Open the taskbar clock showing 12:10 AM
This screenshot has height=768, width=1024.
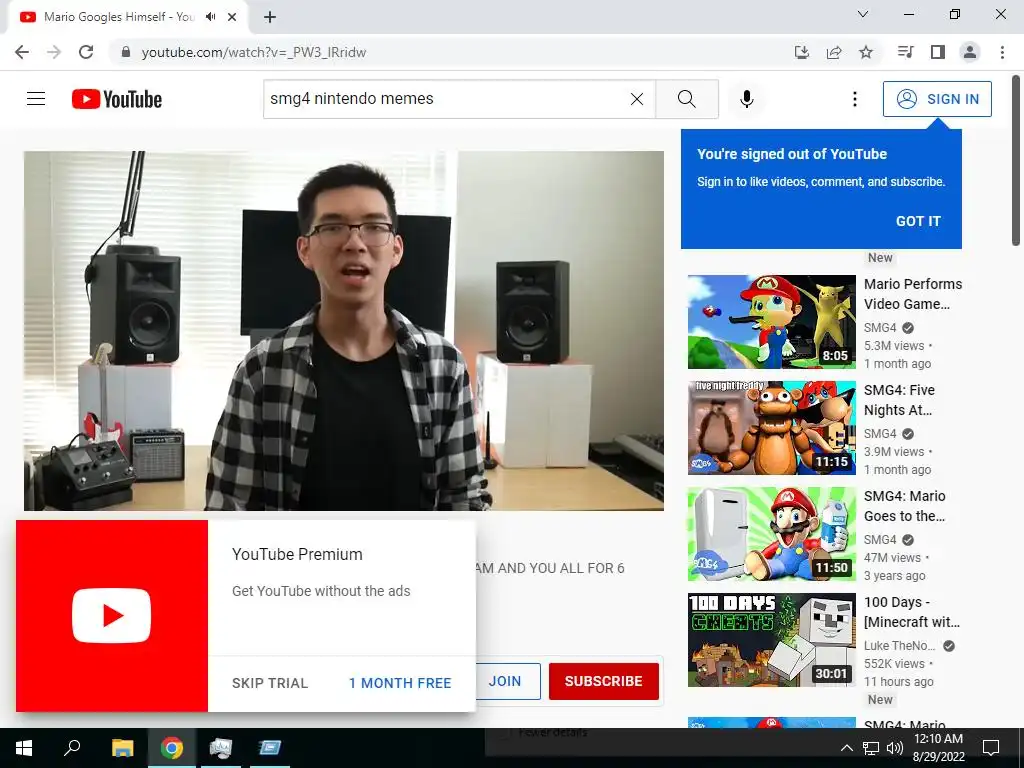pos(938,748)
